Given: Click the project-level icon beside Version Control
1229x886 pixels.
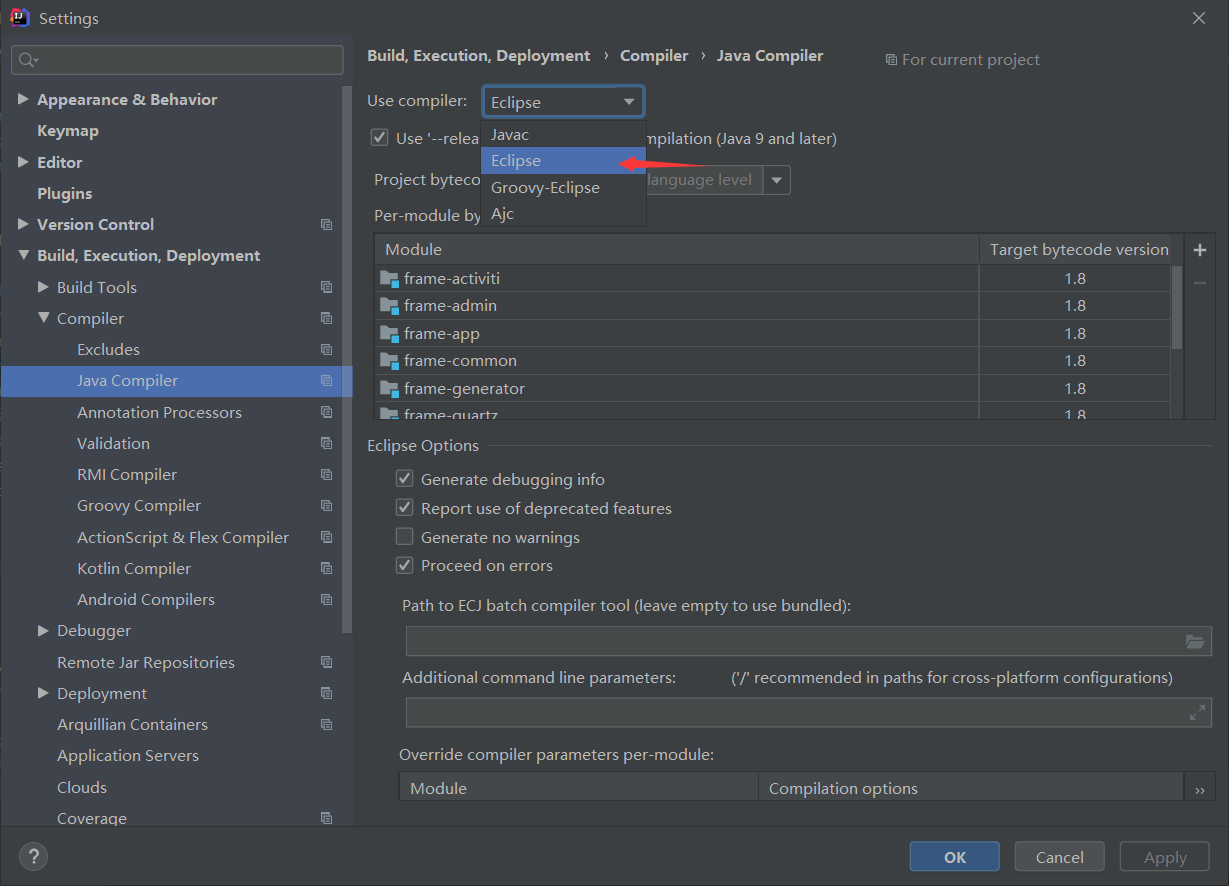Looking at the screenshot, I should (326, 225).
